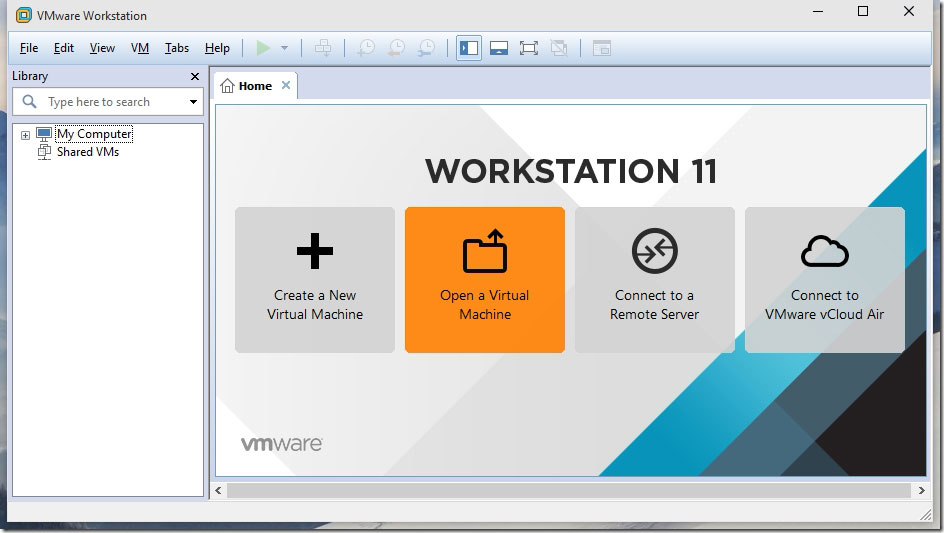Click the green Power On play button
This screenshot has width=944, height=533.
pyautogui.click(x=263, y=48)
